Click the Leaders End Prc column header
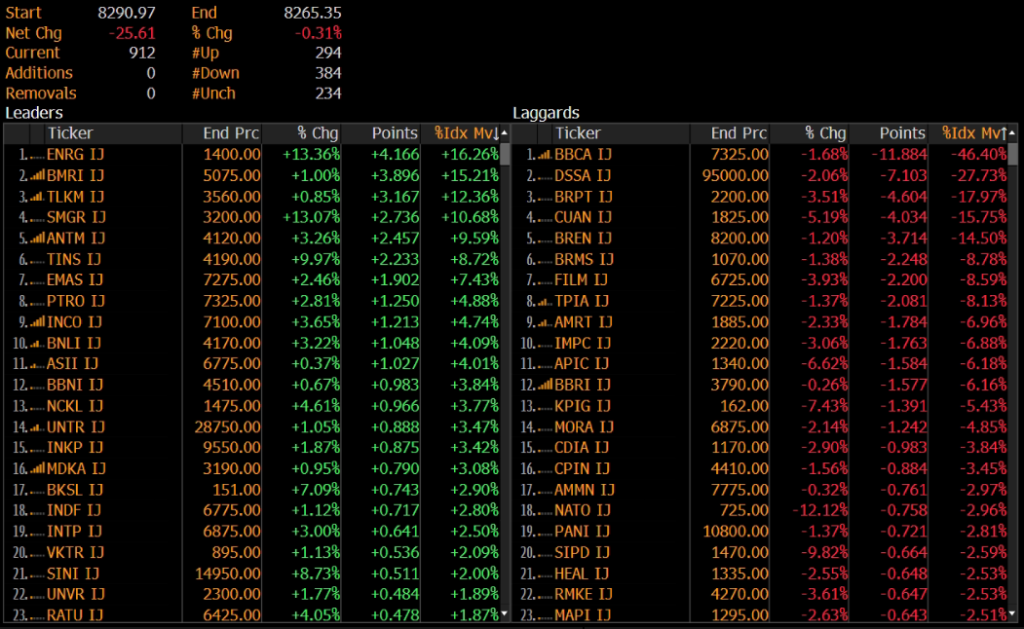The image size is (1024, 629). (x=232, y=133)
